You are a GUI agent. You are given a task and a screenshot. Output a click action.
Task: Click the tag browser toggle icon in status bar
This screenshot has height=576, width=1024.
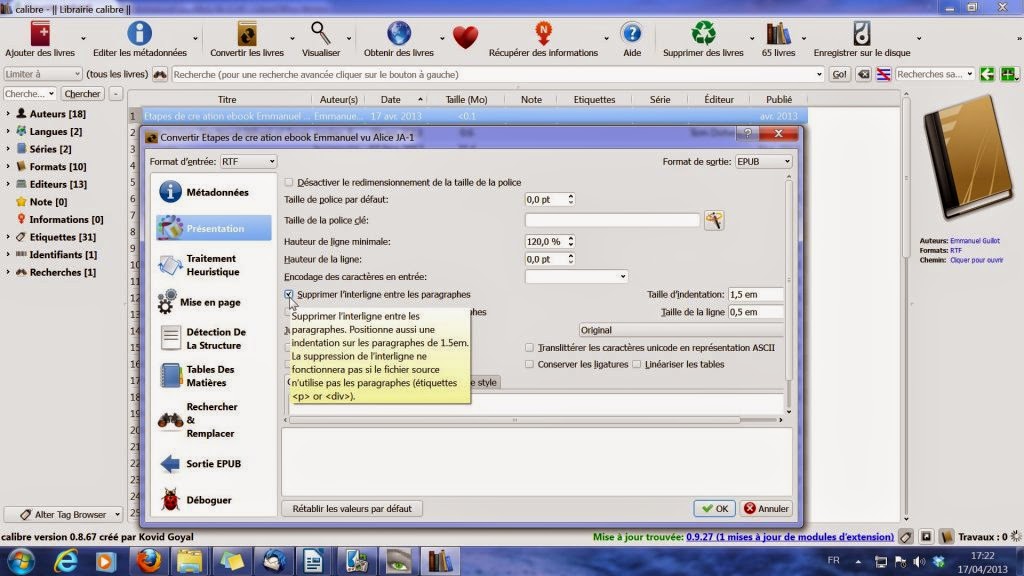[x=906, y=537]
